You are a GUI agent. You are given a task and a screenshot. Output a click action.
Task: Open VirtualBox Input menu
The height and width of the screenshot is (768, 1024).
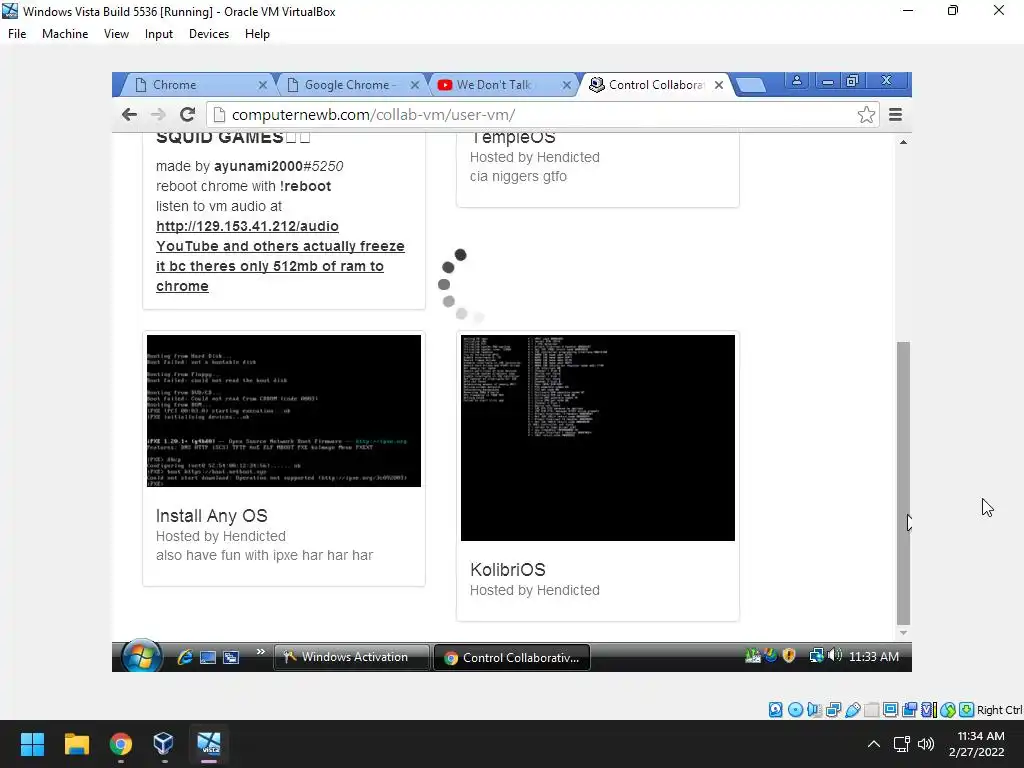pos(159,34)
